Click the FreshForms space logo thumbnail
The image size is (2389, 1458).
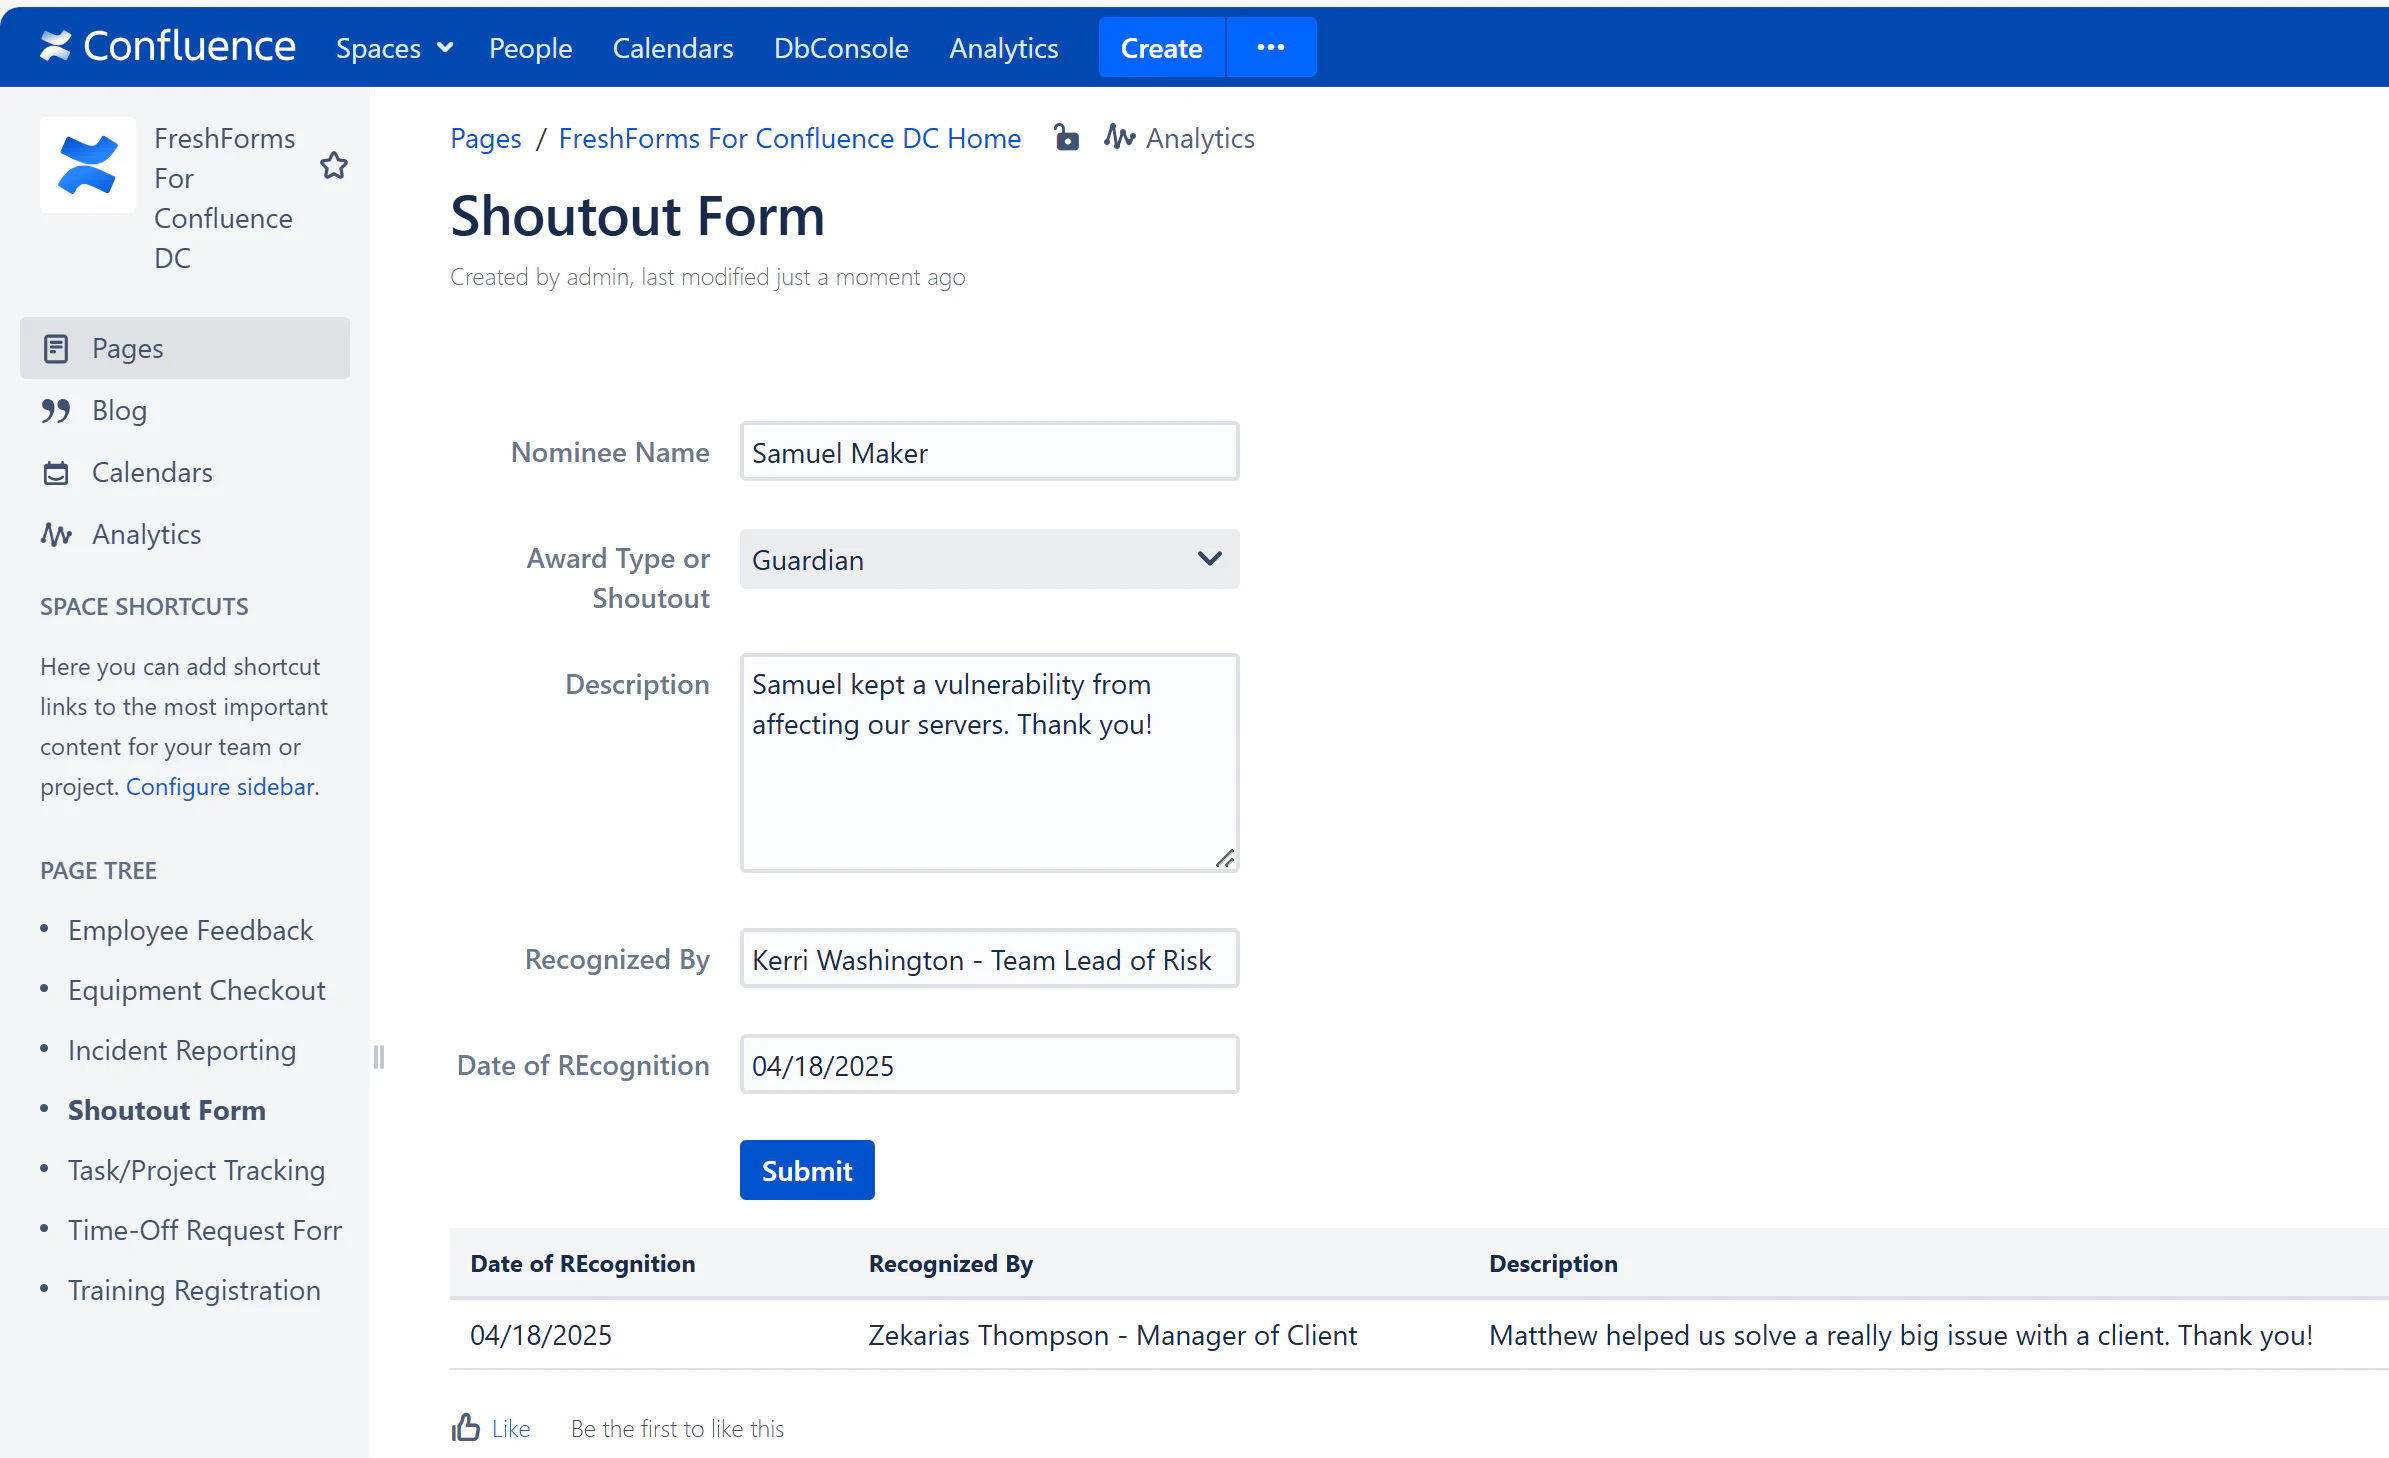click(88, 165)
